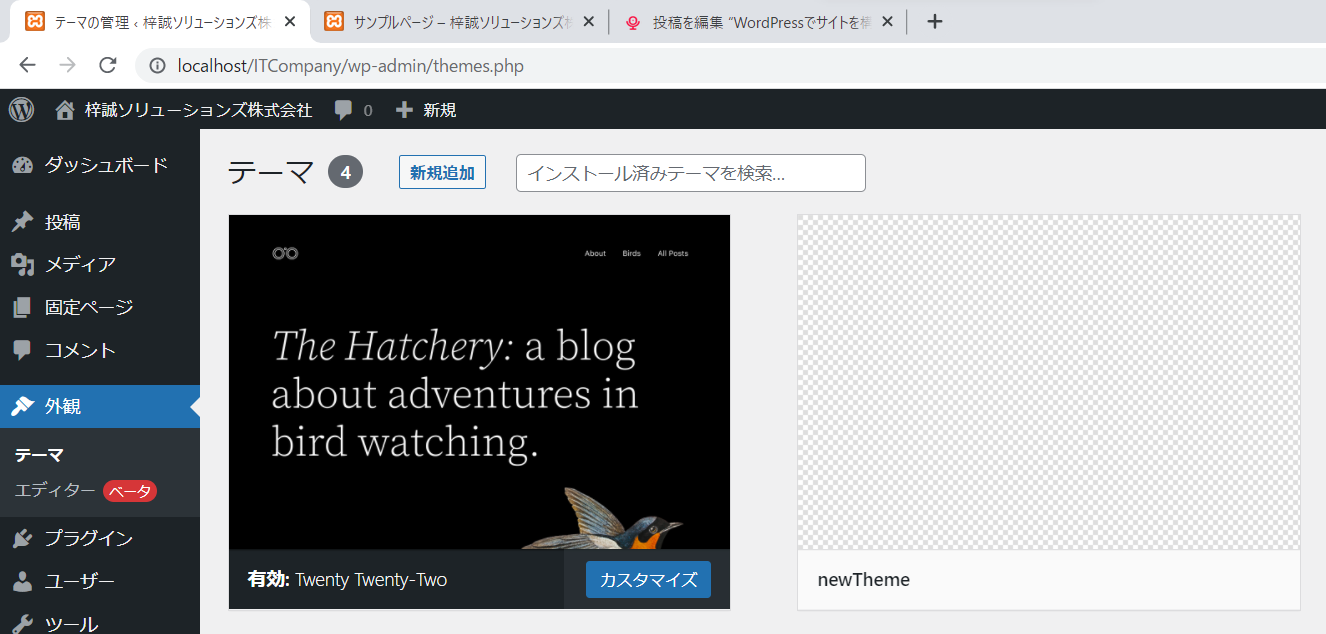Open ユーザー menu in sidebar
Screen dimensions: 1326x634
coord(79,582)
